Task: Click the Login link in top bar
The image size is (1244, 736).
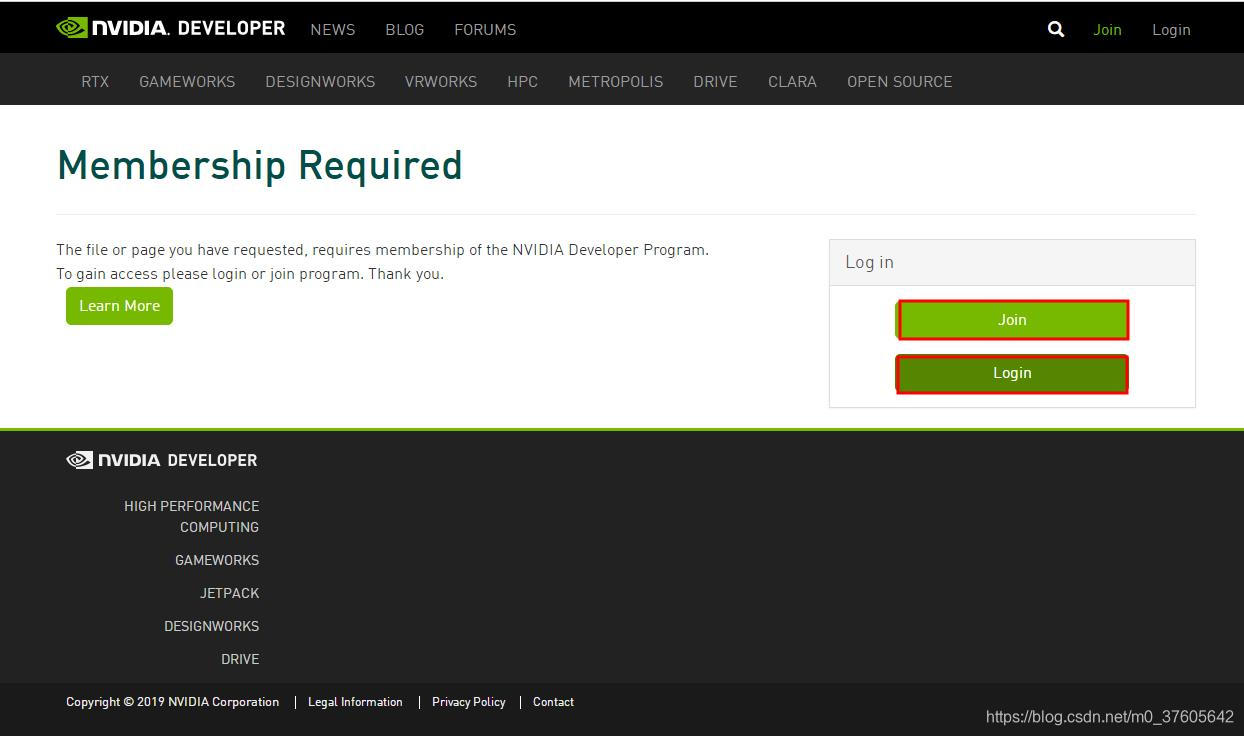Action: click(x=1171, y=30)
